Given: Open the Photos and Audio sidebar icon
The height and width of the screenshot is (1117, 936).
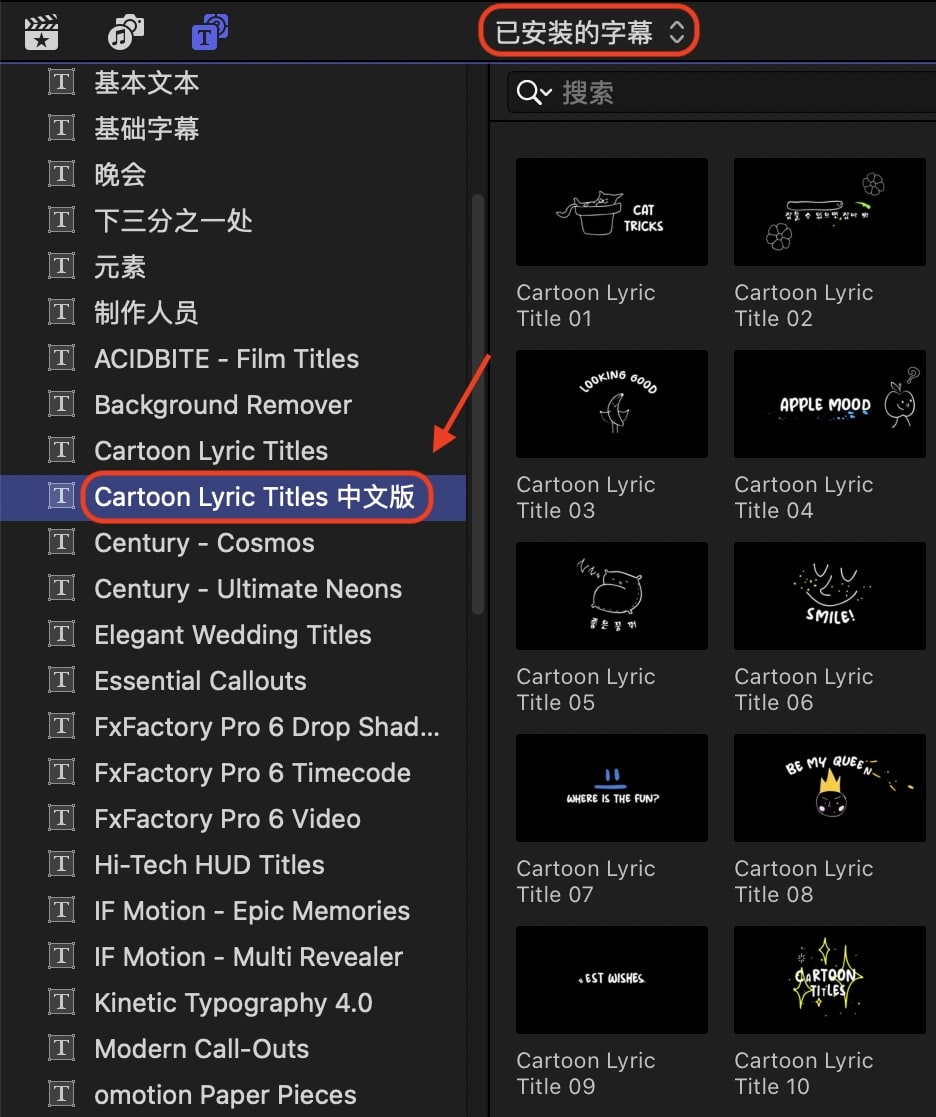Looking at the screenshot, I should pyautogui.click(x=125, y=33).
